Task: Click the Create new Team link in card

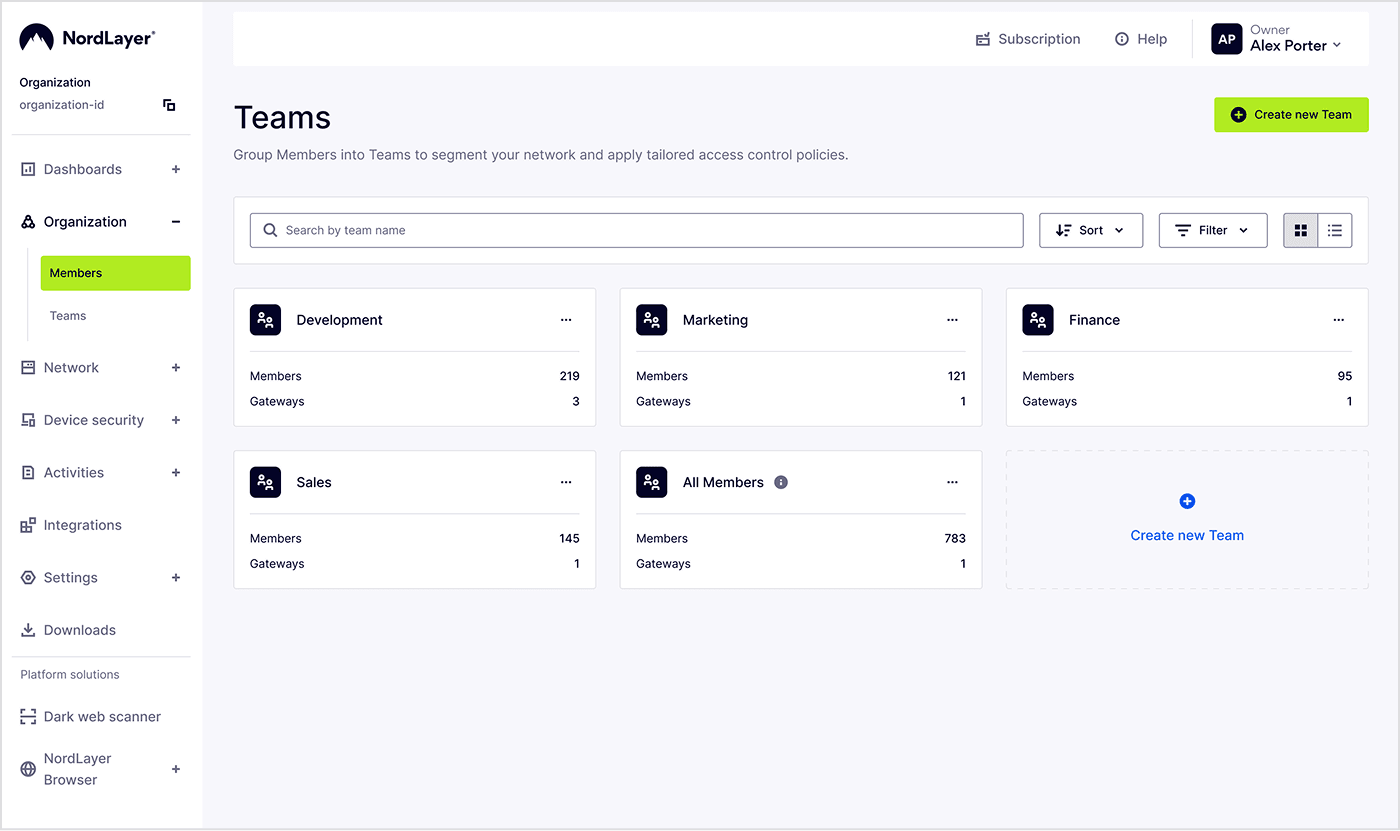Action: [1187, 536]
